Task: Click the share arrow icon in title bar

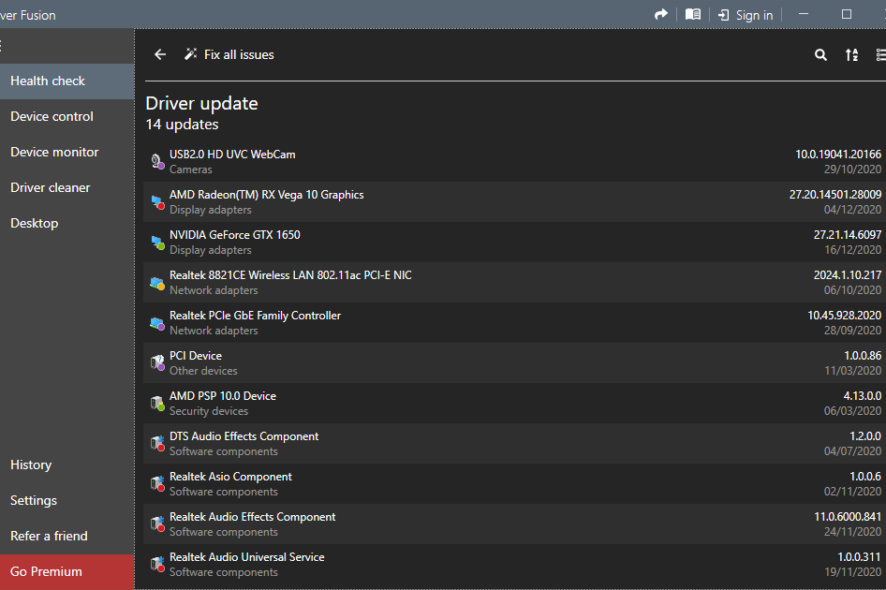Action: click(x=661, y=15)
